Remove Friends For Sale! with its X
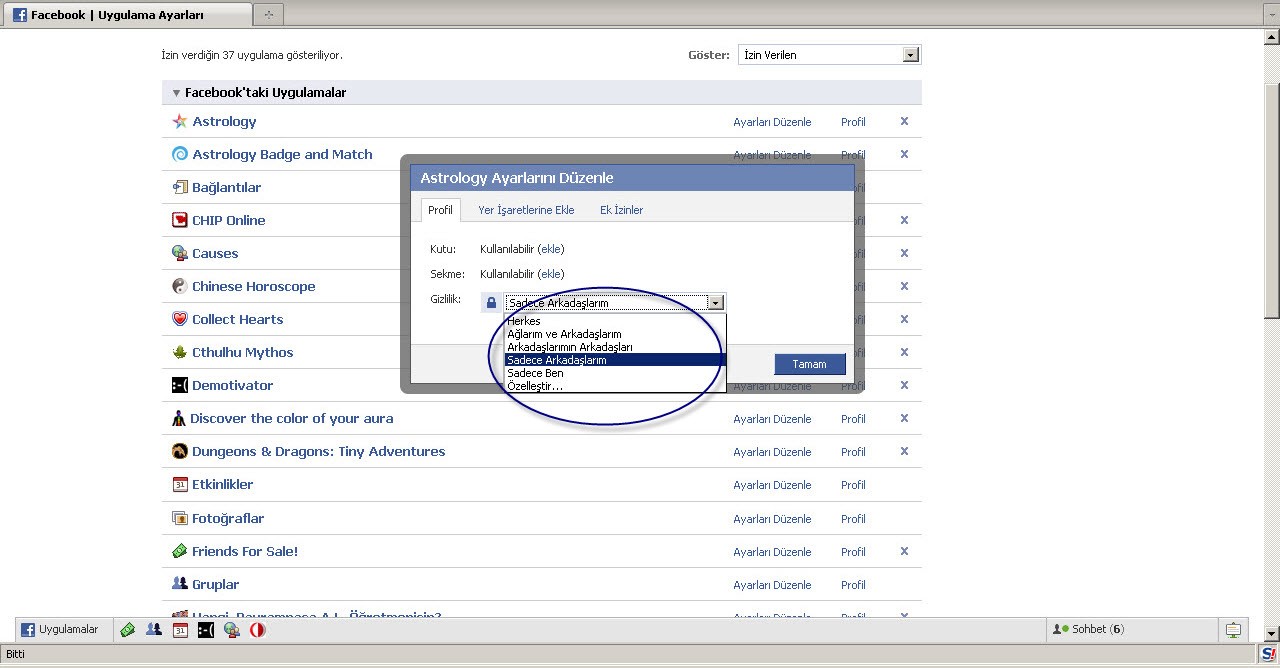1280x668 pixels. [x=904, y=551]
